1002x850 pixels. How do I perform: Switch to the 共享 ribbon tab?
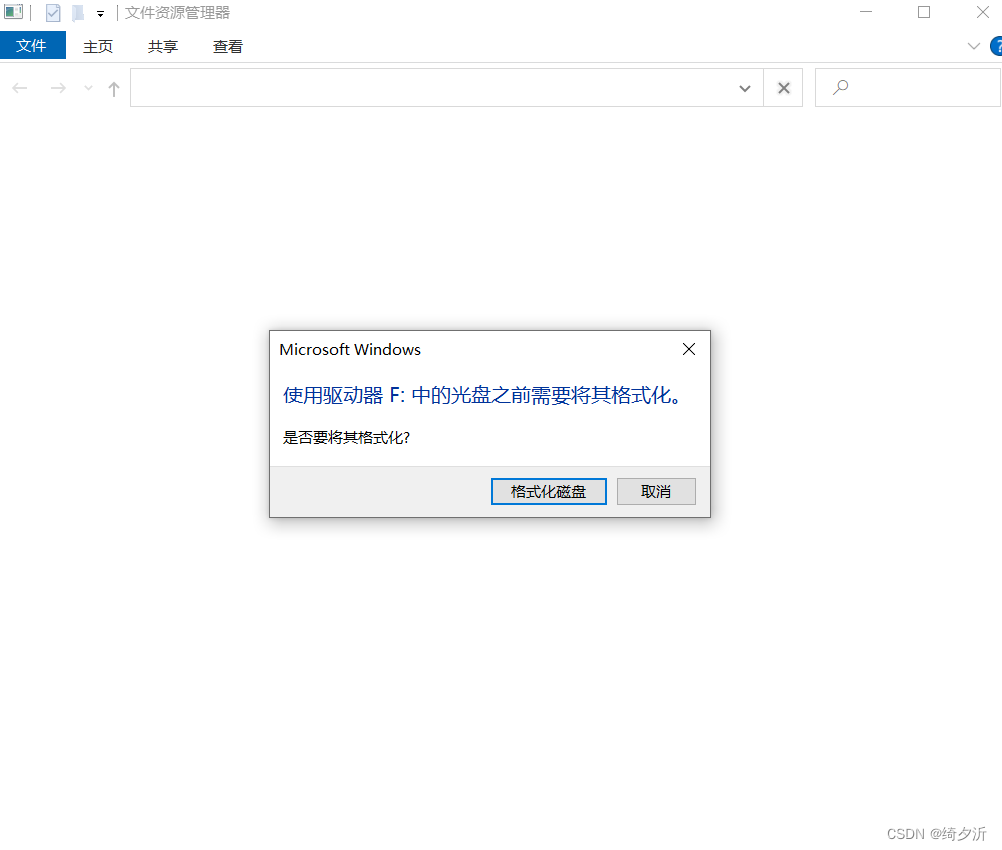tap(162, 46)
